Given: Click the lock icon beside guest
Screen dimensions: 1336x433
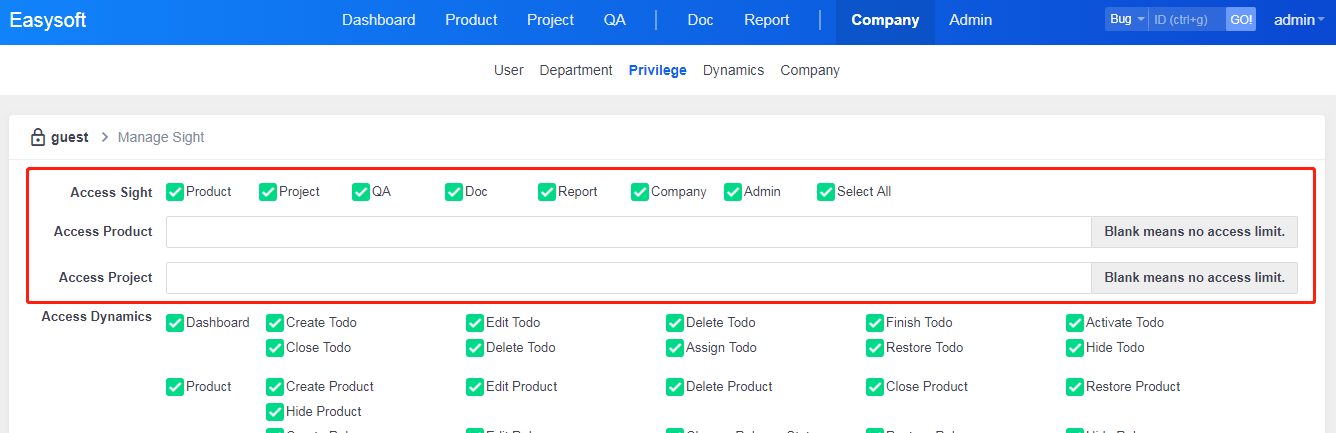Looking at the screenshot, I should (38, 137).
